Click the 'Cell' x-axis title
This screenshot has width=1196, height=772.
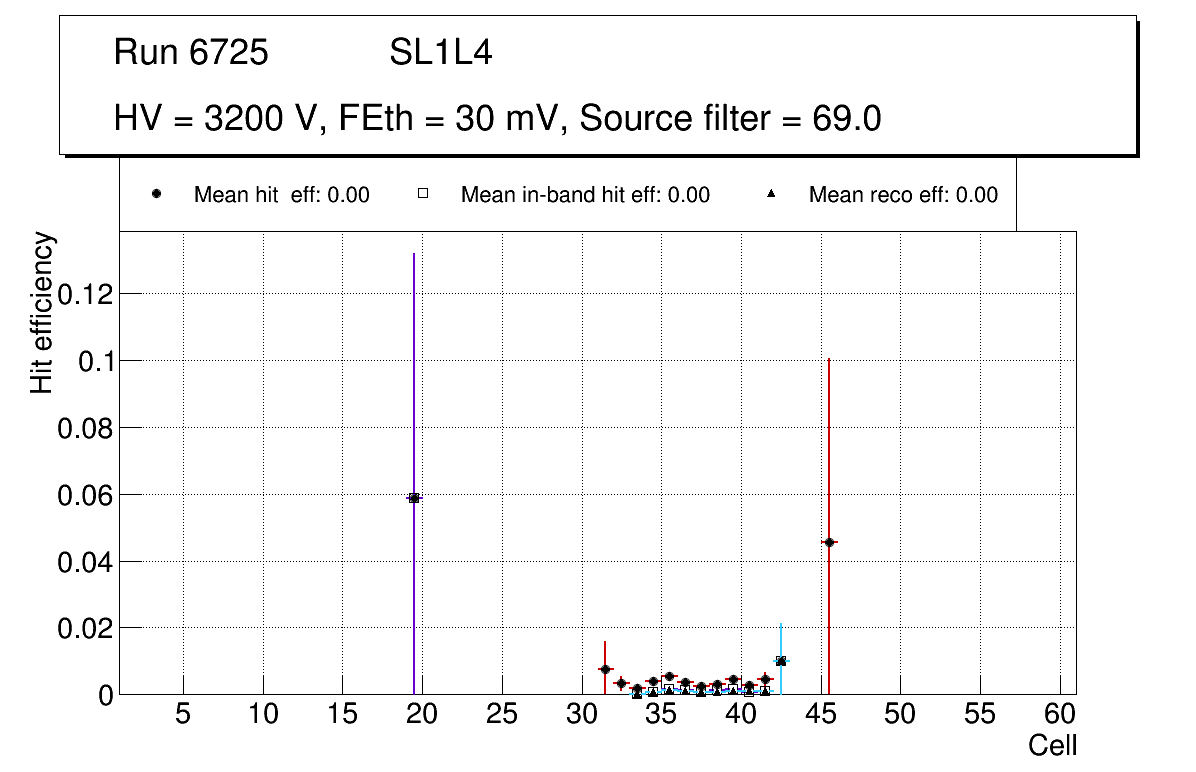[x=1053, y=746]
